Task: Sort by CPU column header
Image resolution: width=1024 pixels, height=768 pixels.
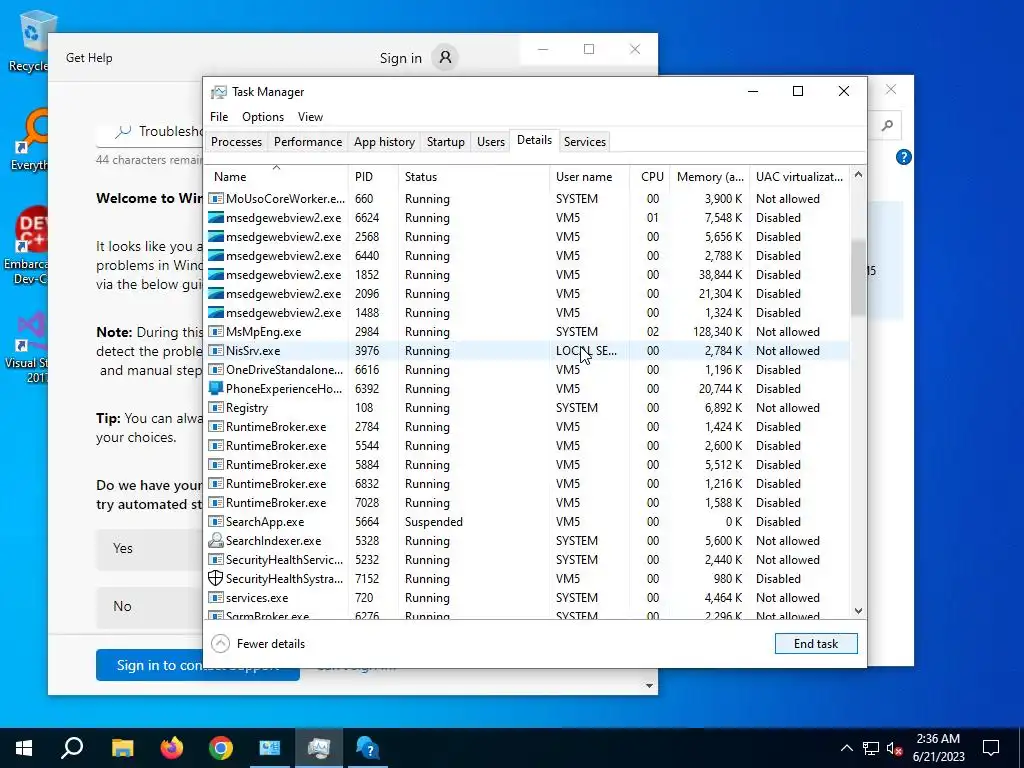Action: coord(650,176)
